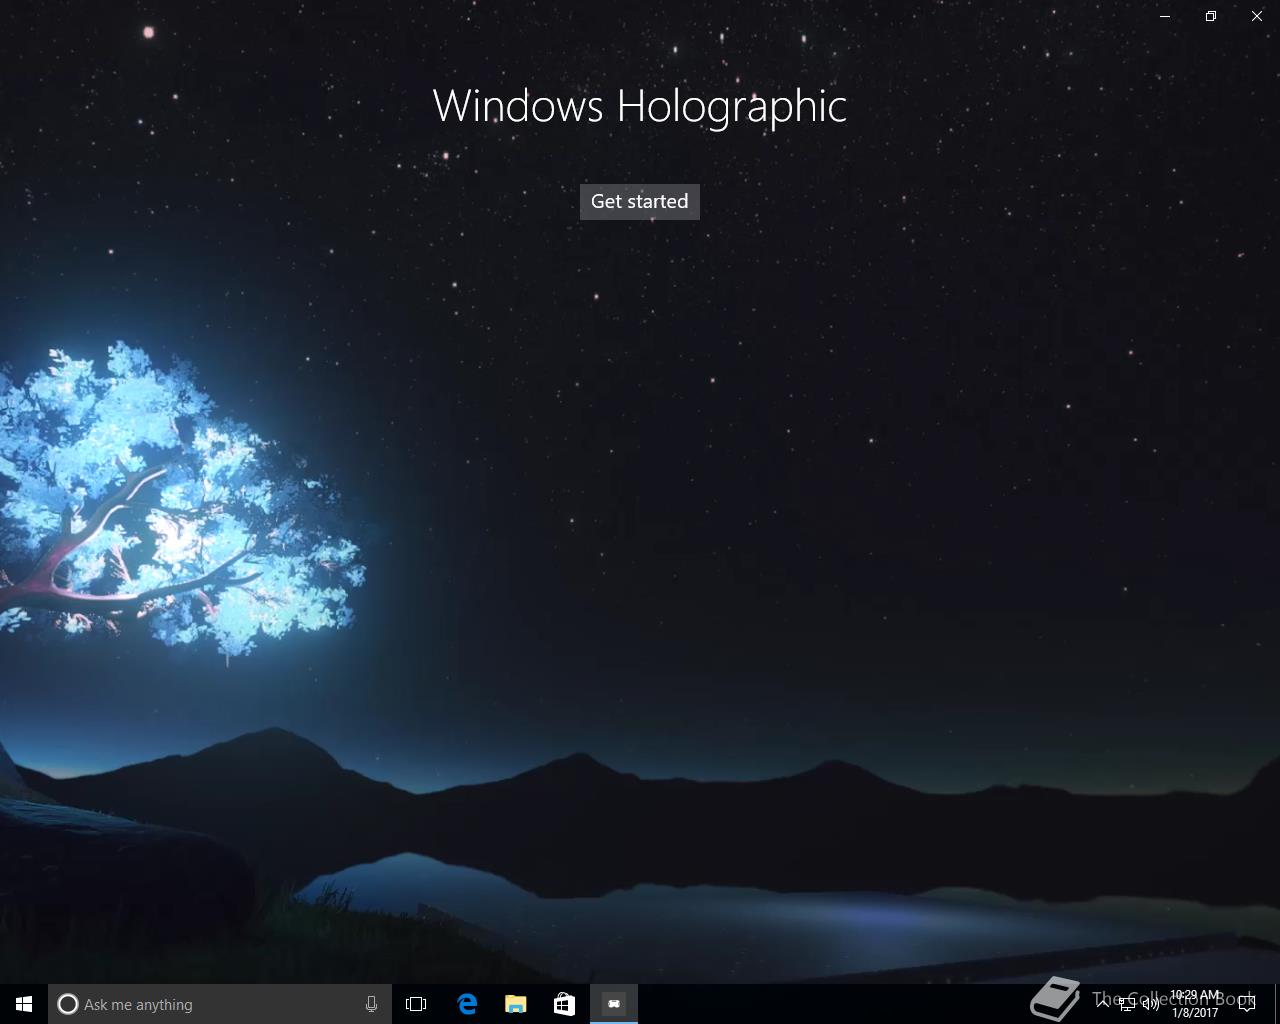The height and width of the screenshot is (1024, 1280).
Task: Open the volume control tray icon
Action: click(1151, 1004)
